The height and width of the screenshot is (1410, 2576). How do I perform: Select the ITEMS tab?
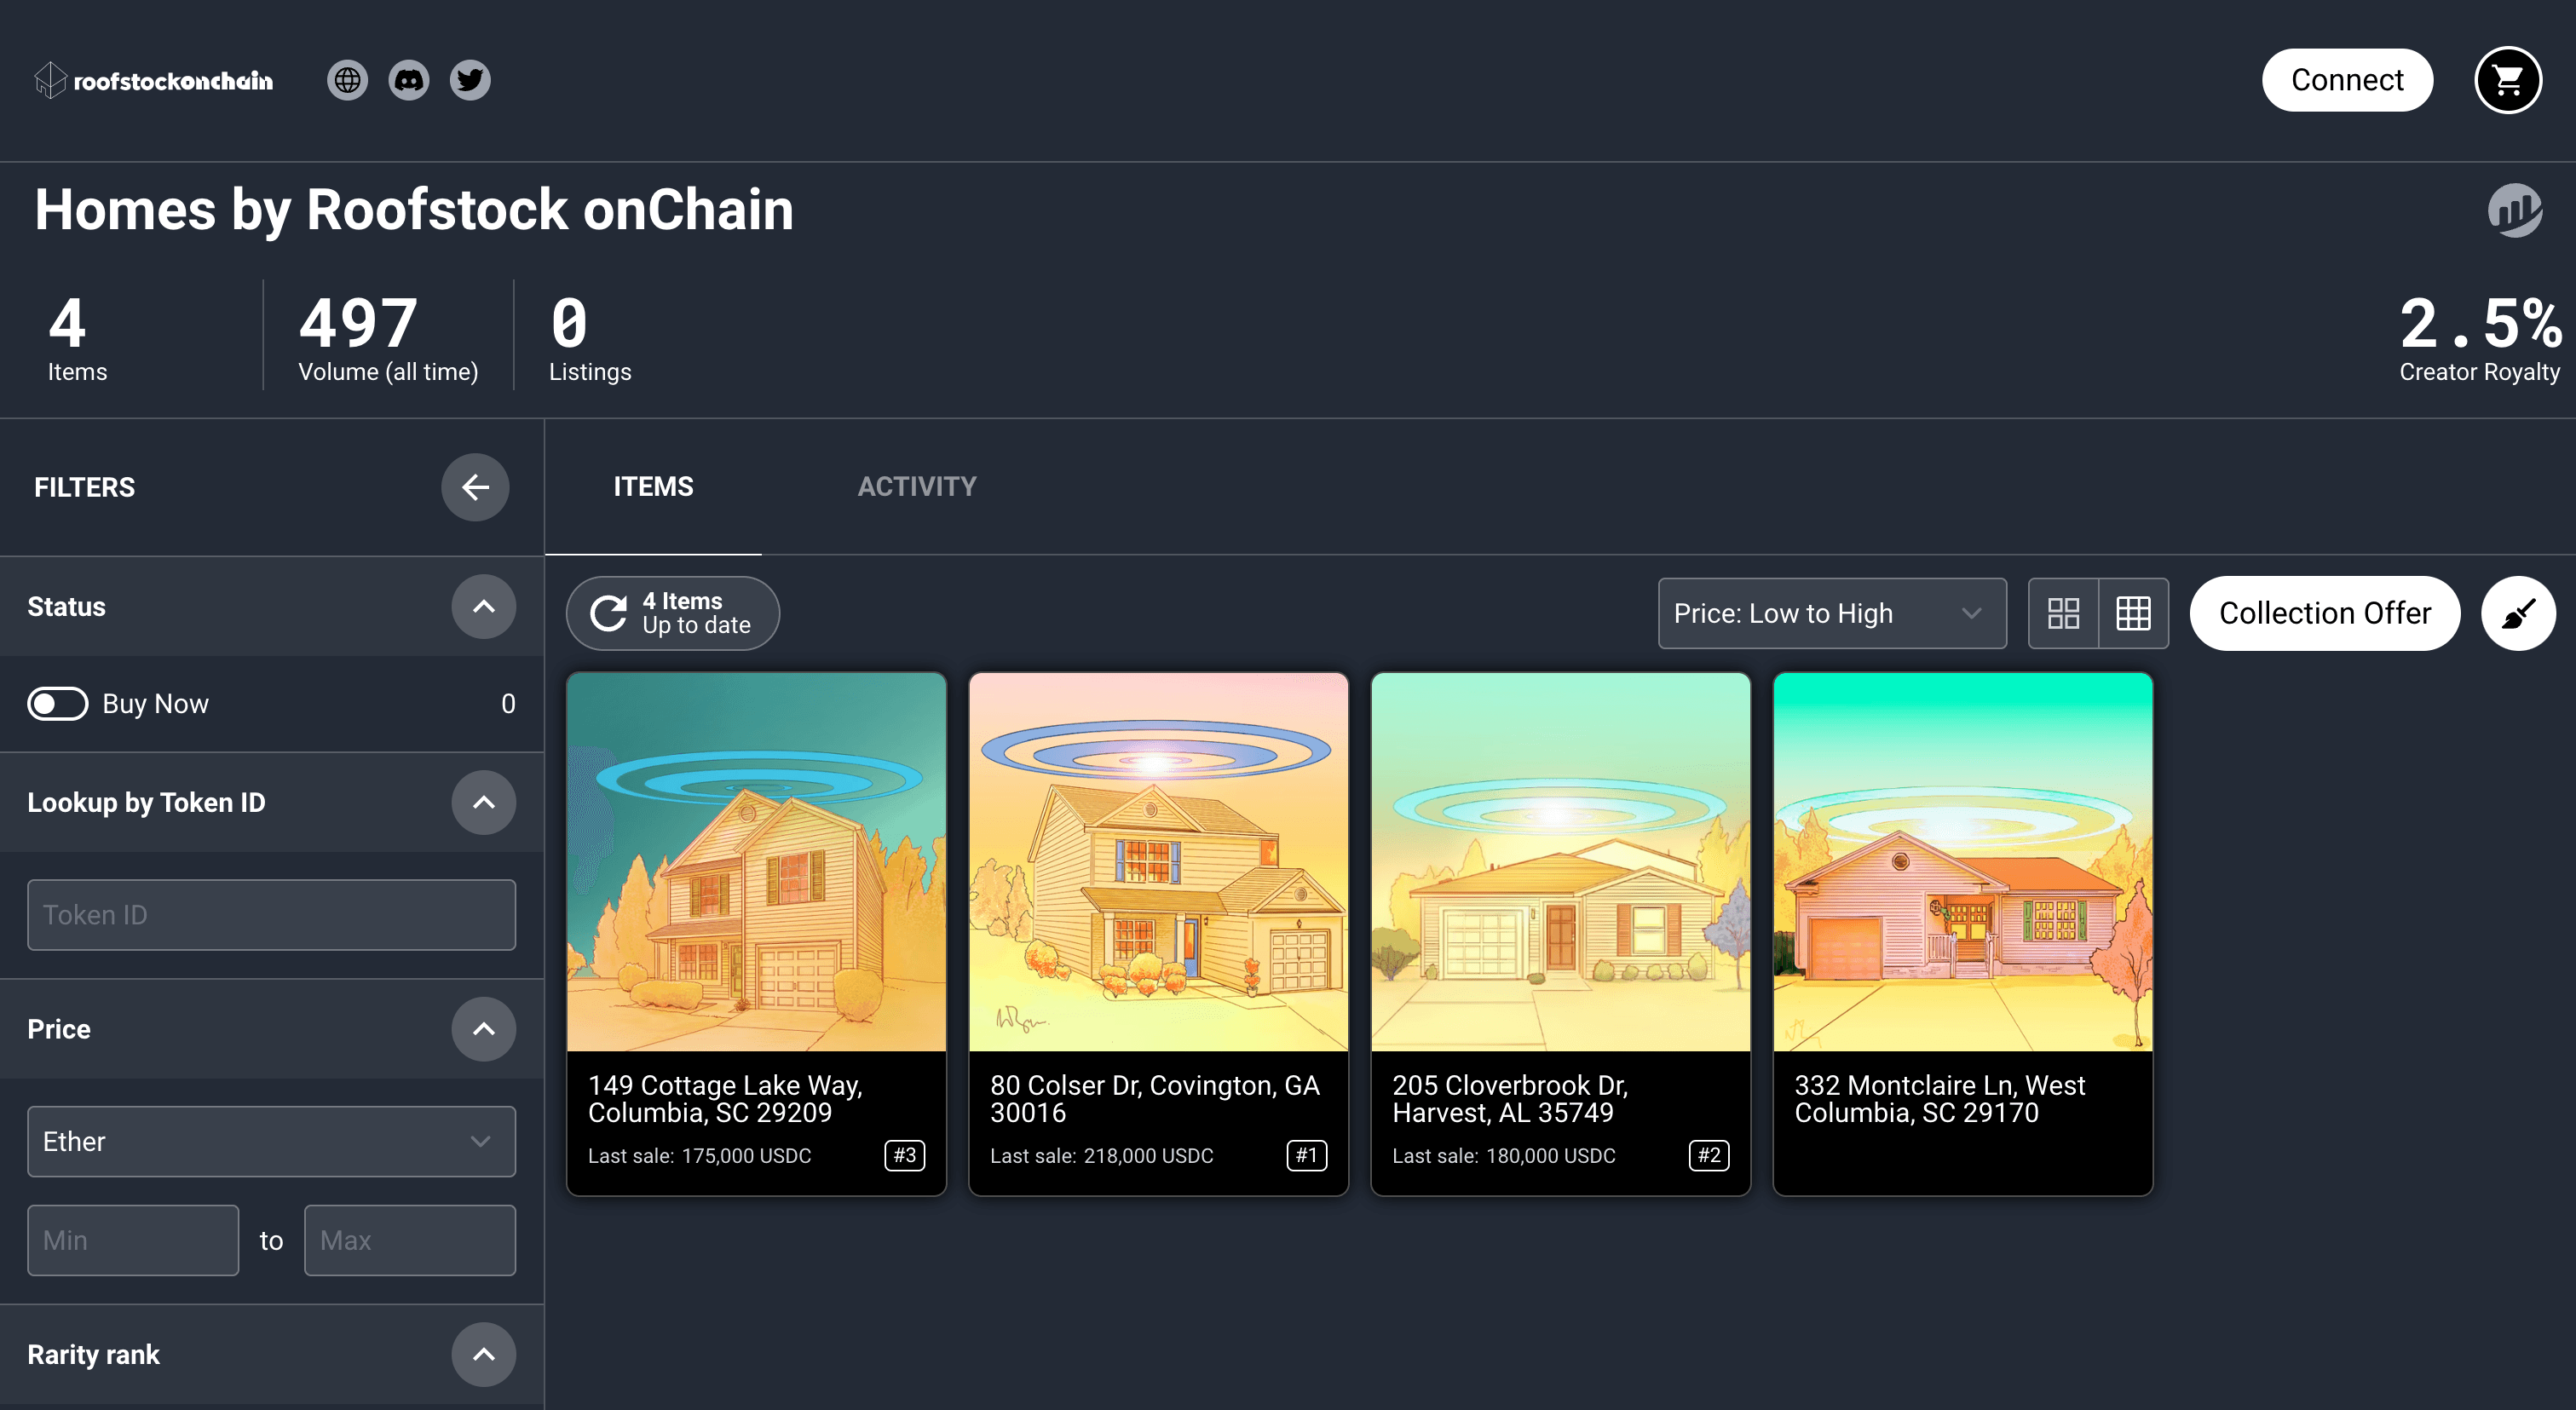[x=653, y=487]
